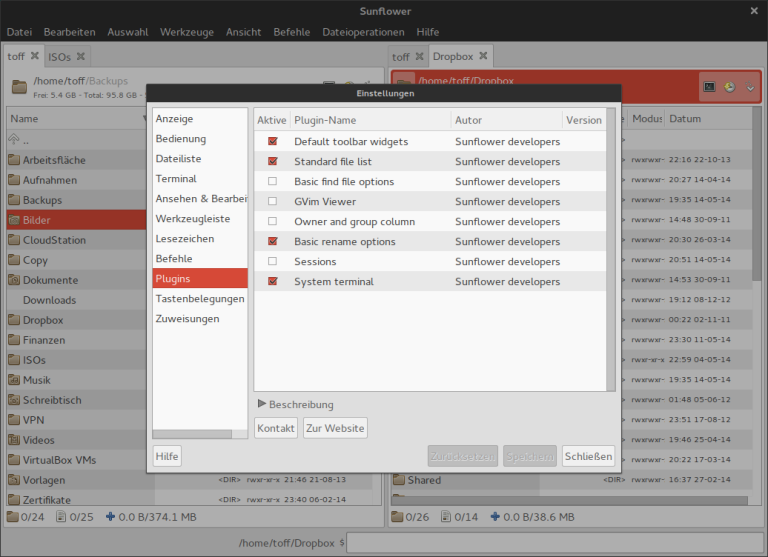Image resolution: width=768 pixels, height=557 pixels.
Task: Uncheck the Standard file list plugin
Action: (x=273, y=161)
